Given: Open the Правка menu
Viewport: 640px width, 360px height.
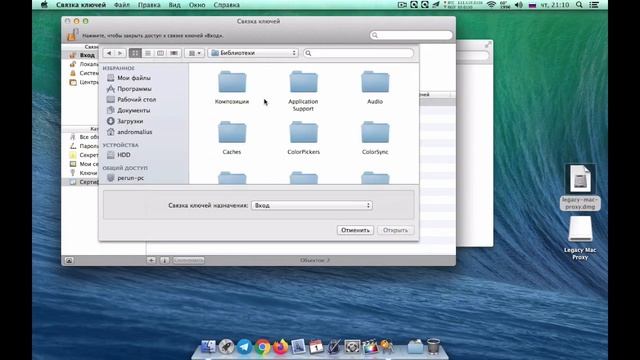Looking at the screenshot, I should click(x=149, y=5).
